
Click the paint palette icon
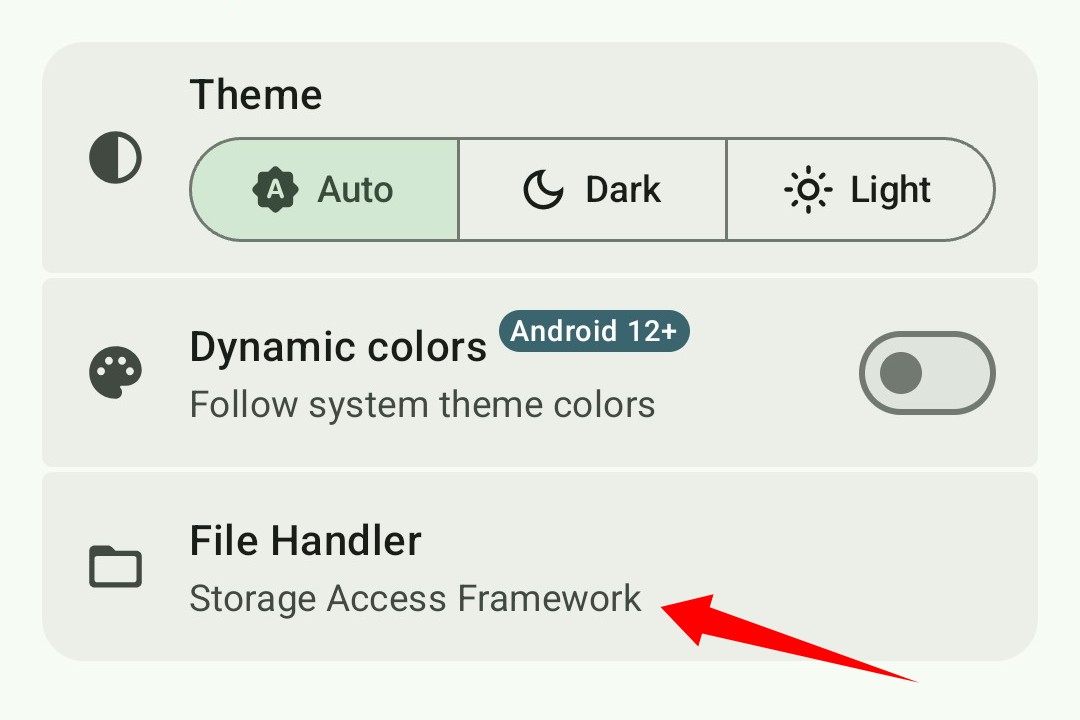point(116,374)
